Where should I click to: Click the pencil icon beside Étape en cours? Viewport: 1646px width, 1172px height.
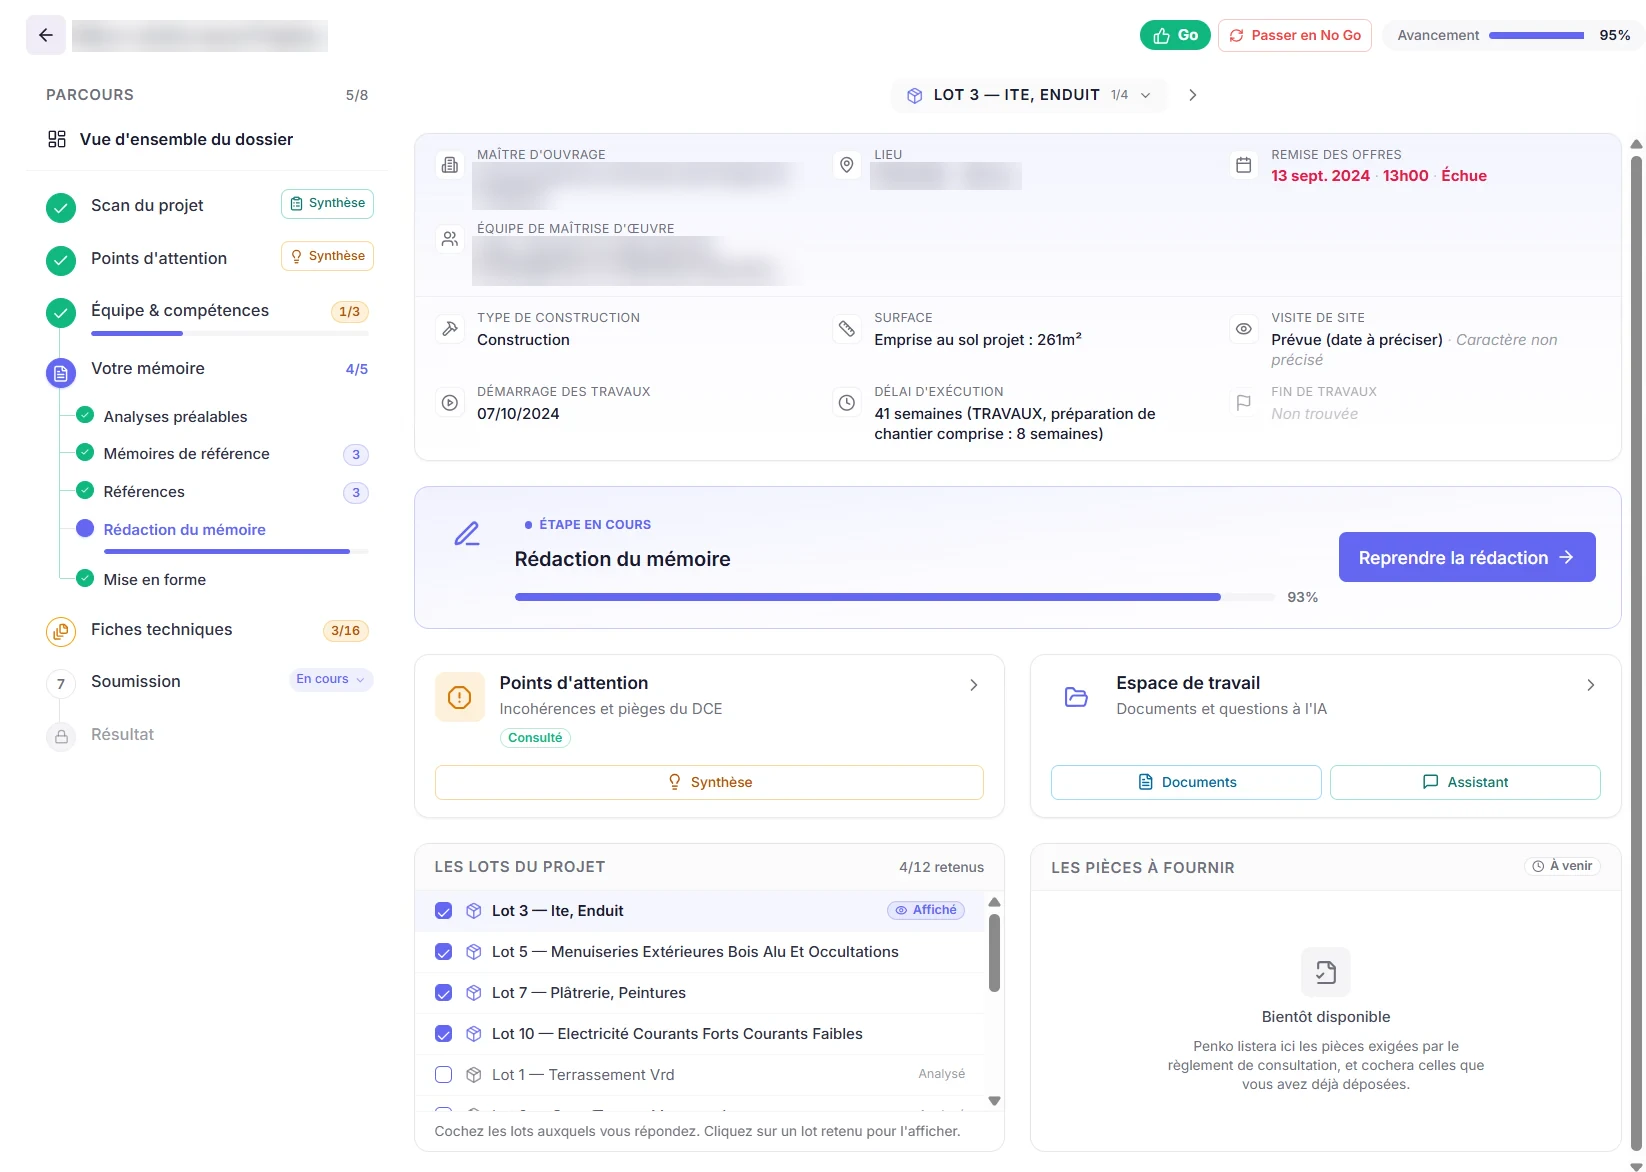tap(467, 534)
